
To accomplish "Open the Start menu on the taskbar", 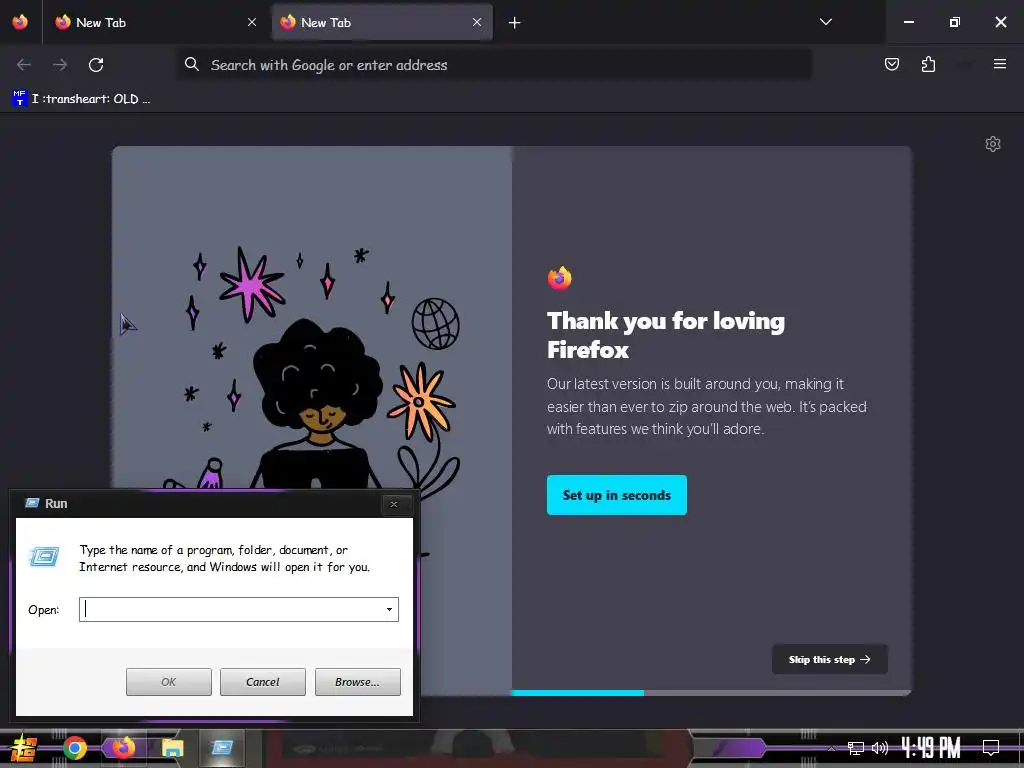I will (x=24, y=748).
